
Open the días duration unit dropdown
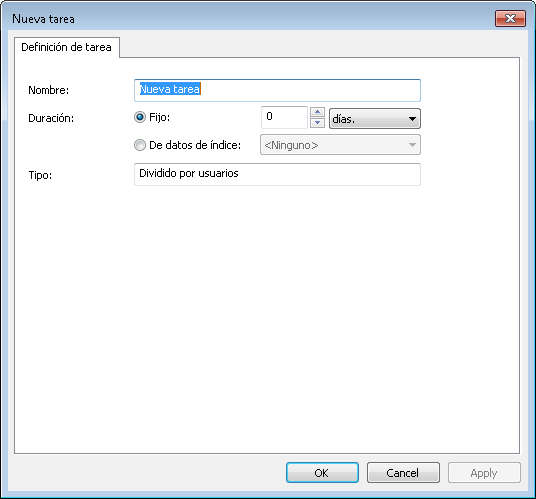[x=375, y=119]
